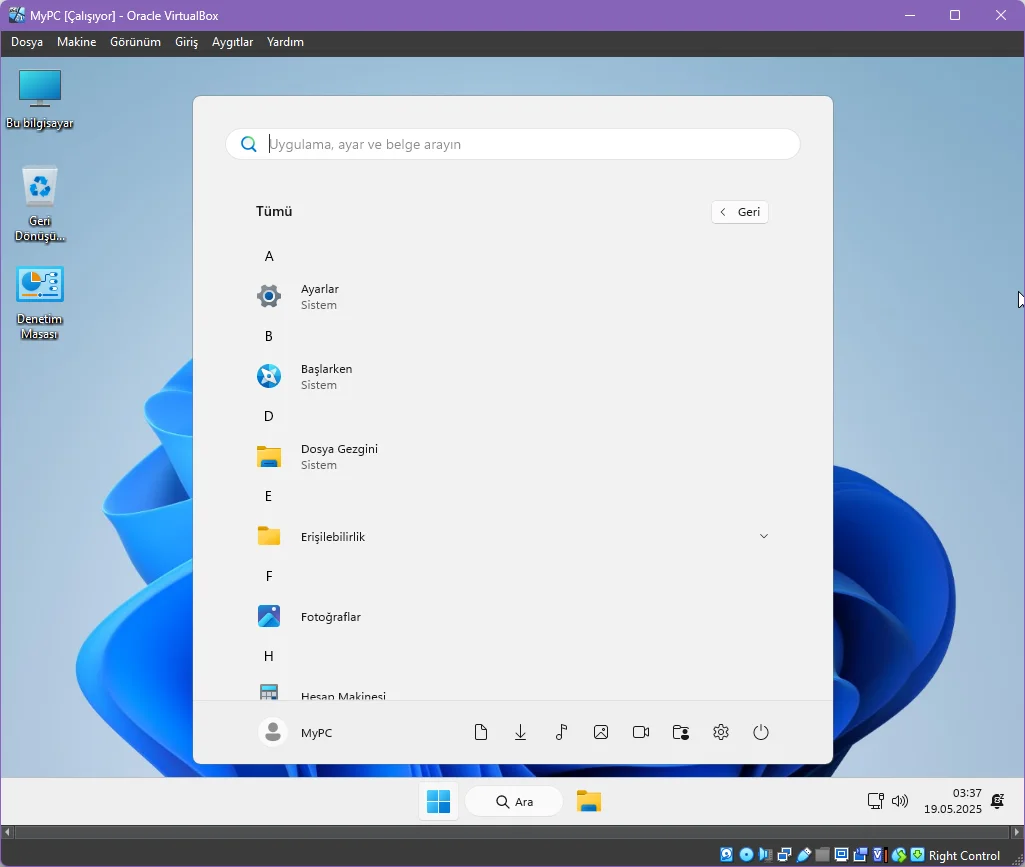Click VirtualBox shared folders status icon
The height and width of the screenshot is (867, 1025).
822,855
